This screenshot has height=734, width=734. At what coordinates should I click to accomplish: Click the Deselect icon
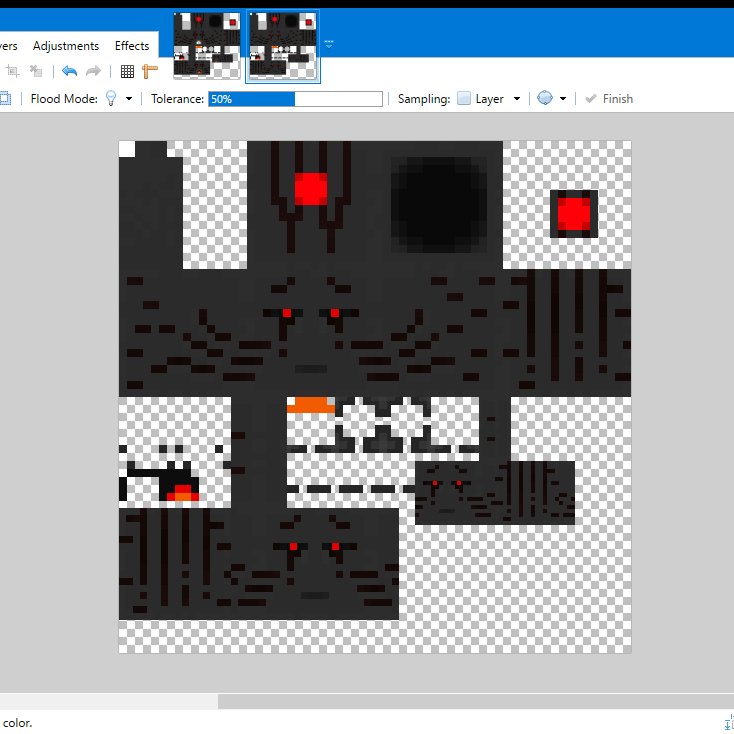pyautogui.click(x=36, y=71)
